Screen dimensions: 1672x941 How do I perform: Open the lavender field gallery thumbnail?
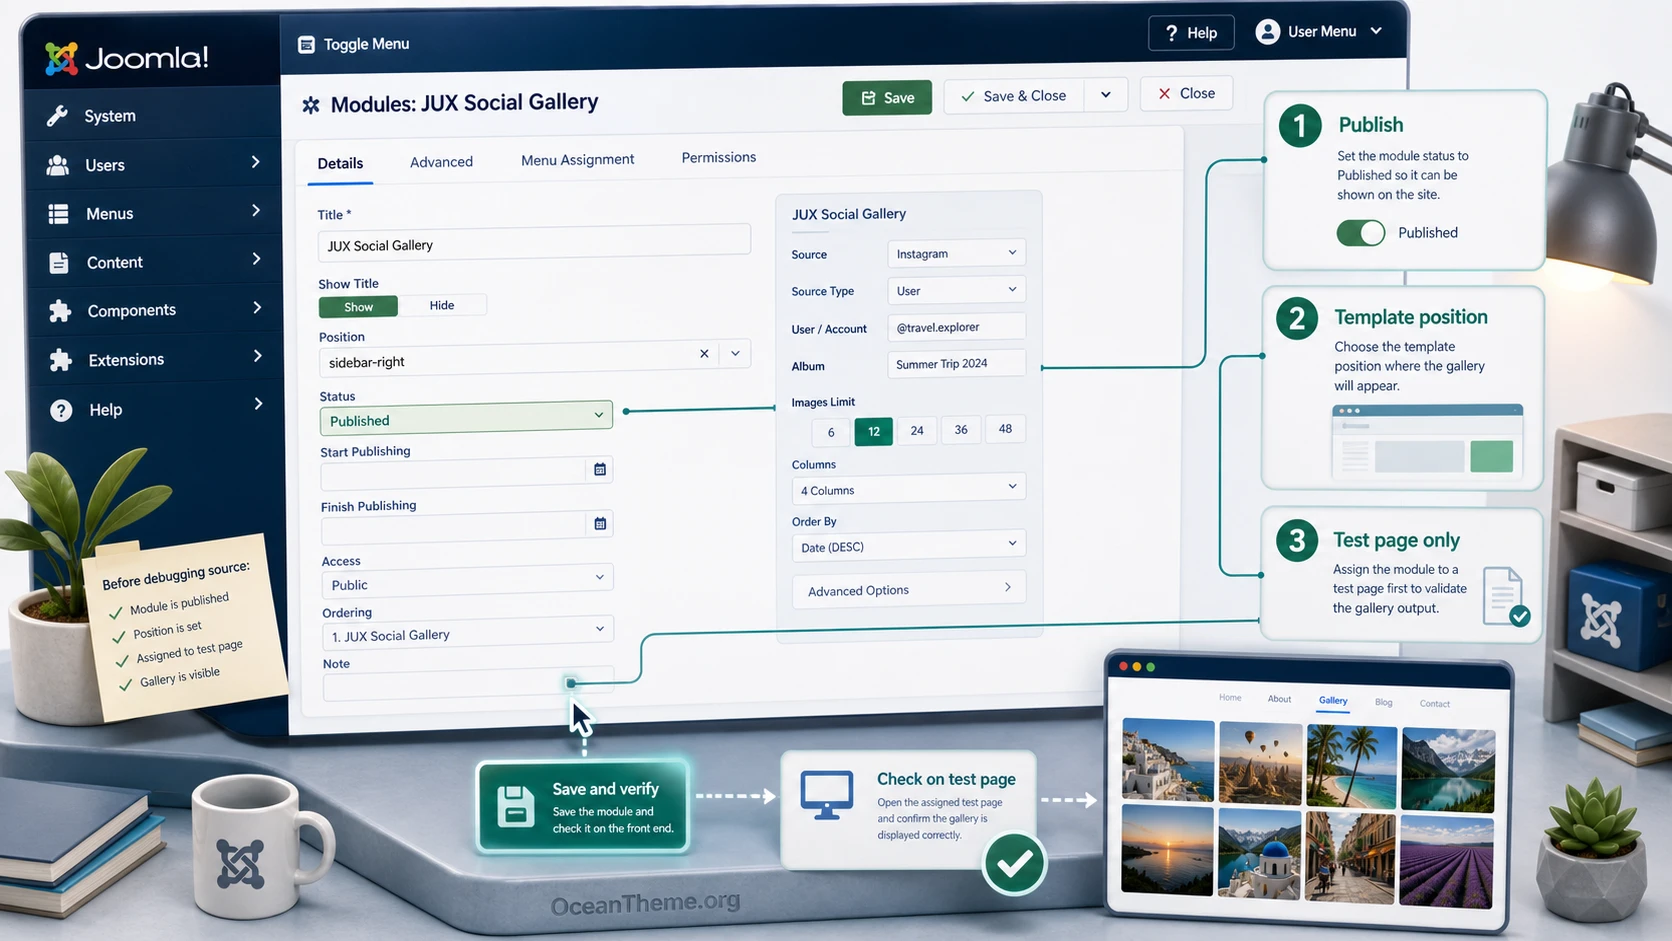click(x=1447, y=861)
